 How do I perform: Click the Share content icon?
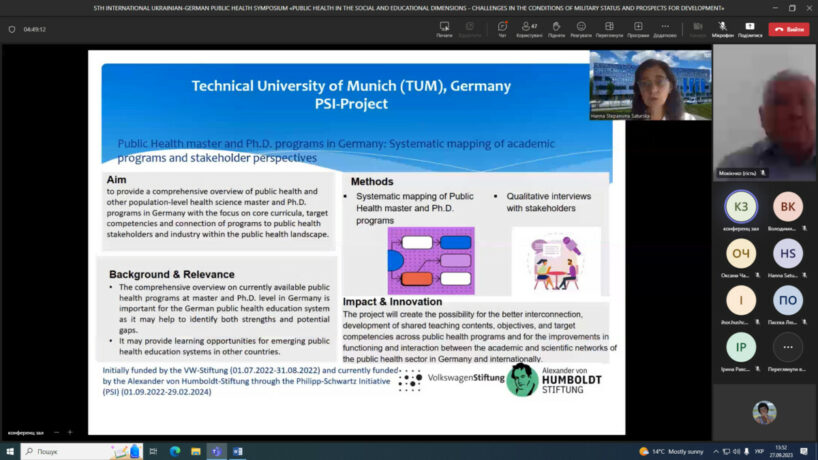(750, 28)
